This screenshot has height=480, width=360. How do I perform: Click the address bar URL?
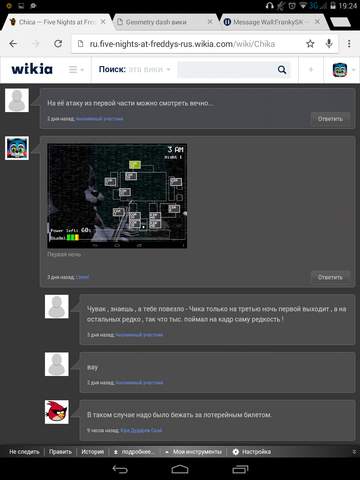182,44
